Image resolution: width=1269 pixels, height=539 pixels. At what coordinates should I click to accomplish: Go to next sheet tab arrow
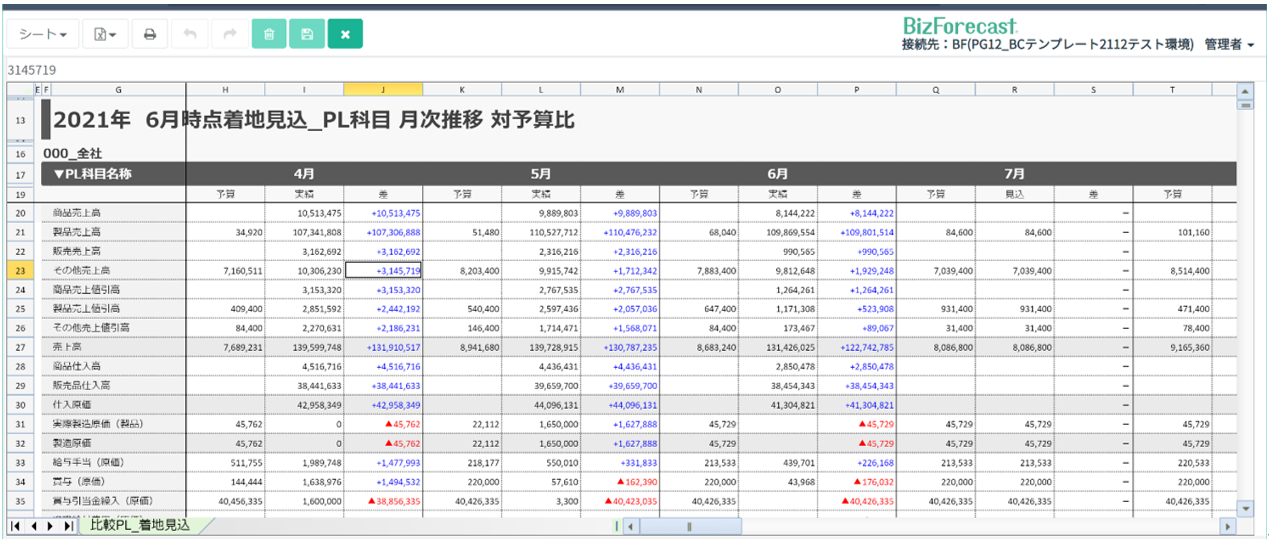(x=50, y=526)
